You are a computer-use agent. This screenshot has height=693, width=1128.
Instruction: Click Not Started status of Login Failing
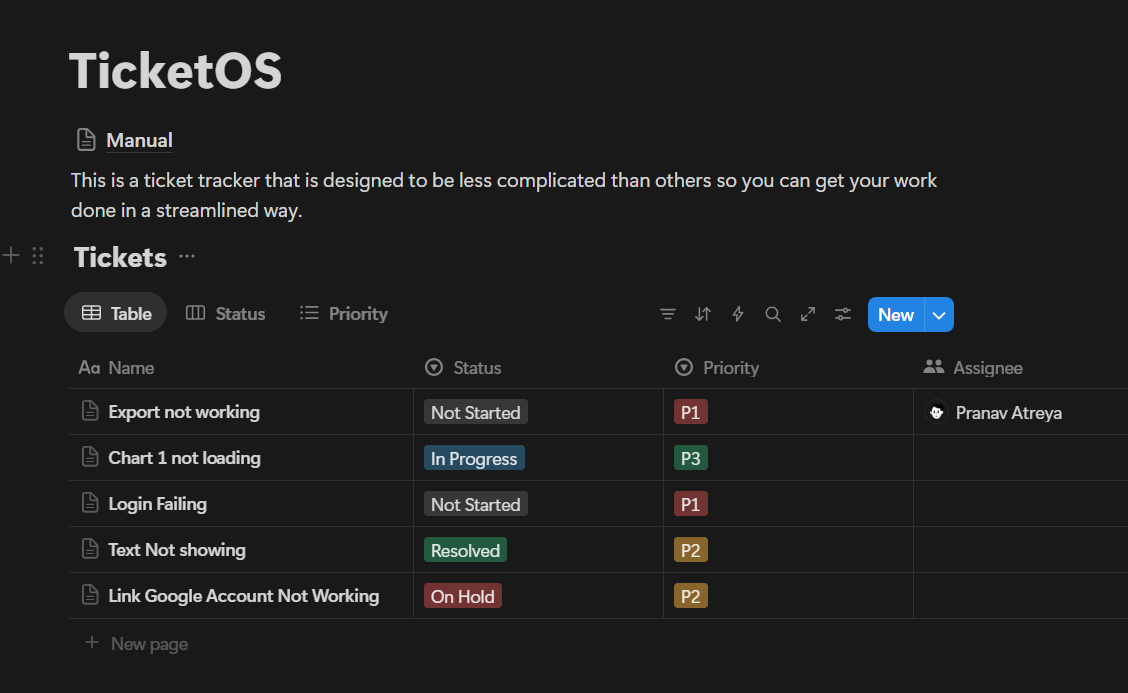[x=476, y=504]
